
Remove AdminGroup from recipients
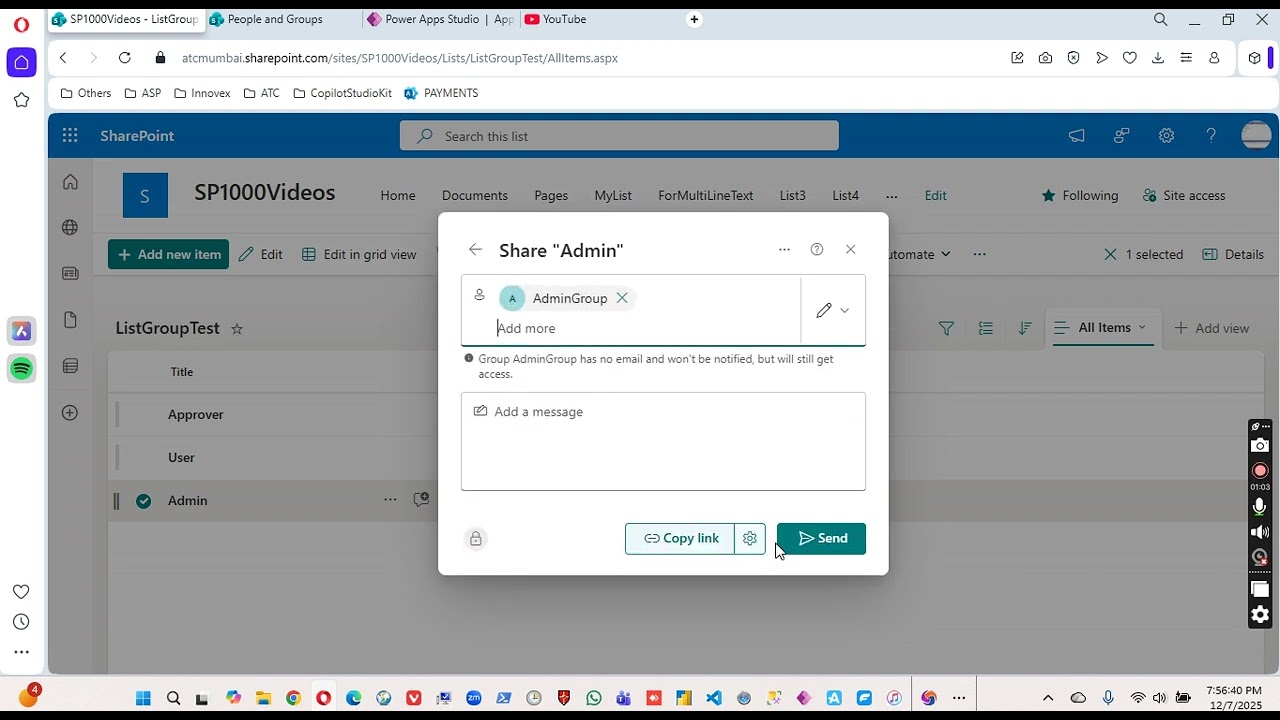coord(622,298)
